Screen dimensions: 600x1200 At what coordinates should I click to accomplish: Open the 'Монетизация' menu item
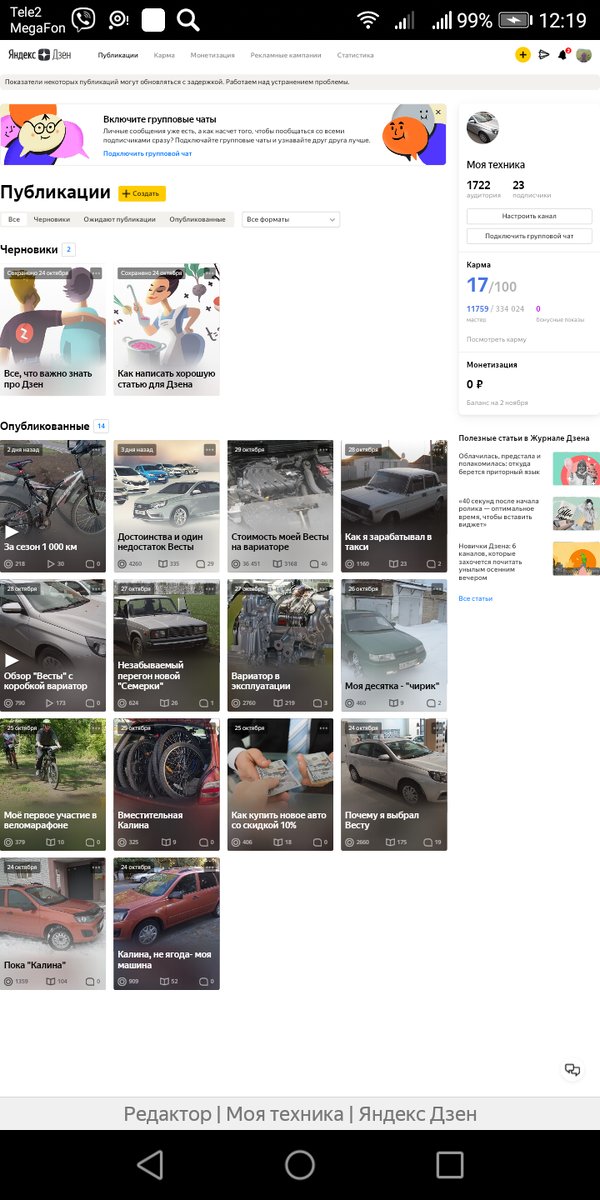(x=213, y=56)
